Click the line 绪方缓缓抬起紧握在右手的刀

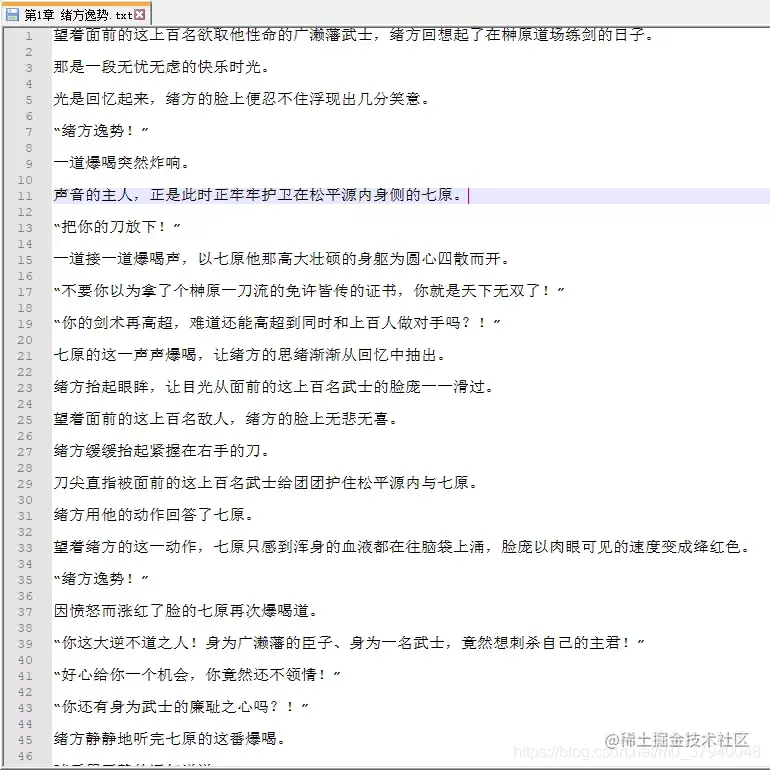tap(162, 451)
